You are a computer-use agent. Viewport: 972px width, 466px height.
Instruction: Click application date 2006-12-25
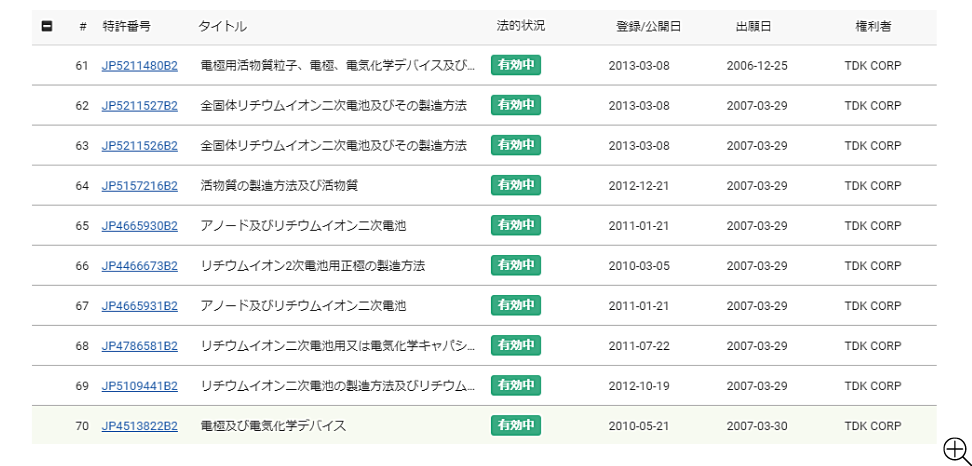coord(757,66)
